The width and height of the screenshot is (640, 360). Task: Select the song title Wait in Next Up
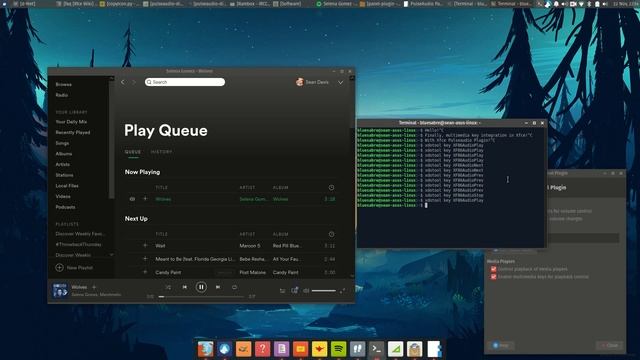click(160, 246)
